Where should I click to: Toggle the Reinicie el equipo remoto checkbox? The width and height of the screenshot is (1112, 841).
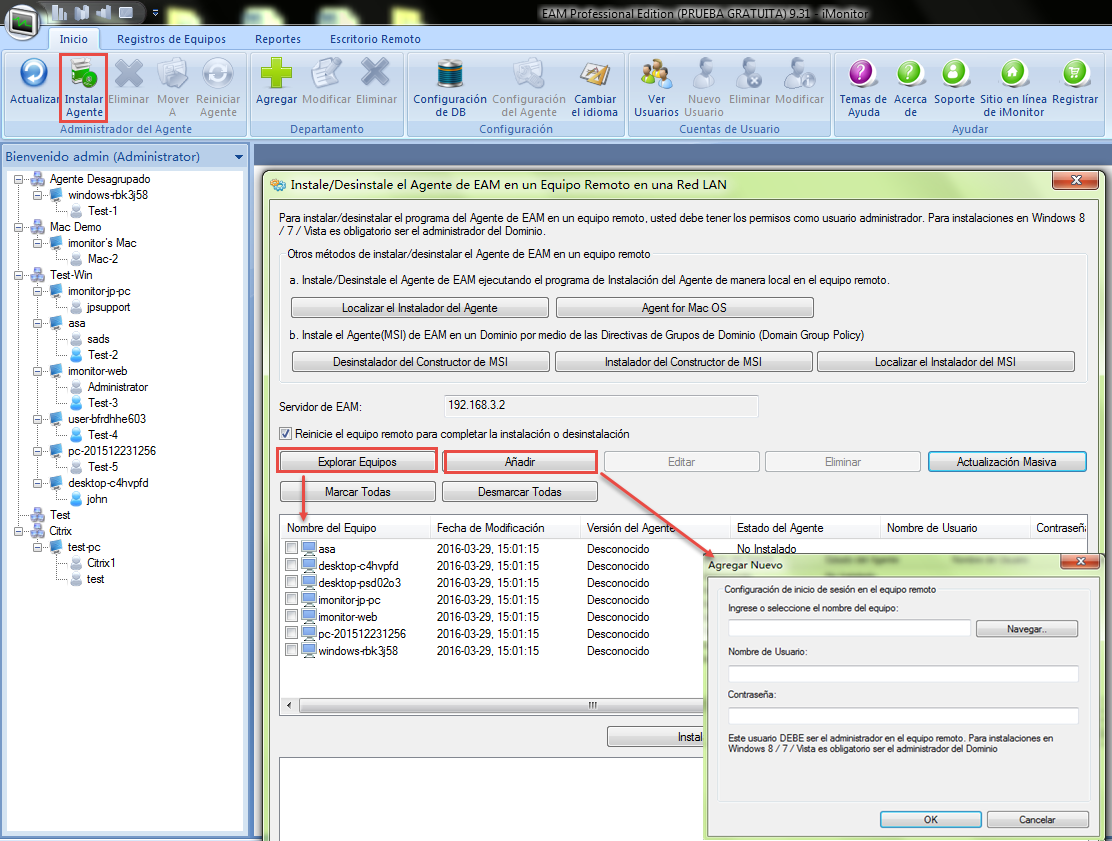coord(286,434)
